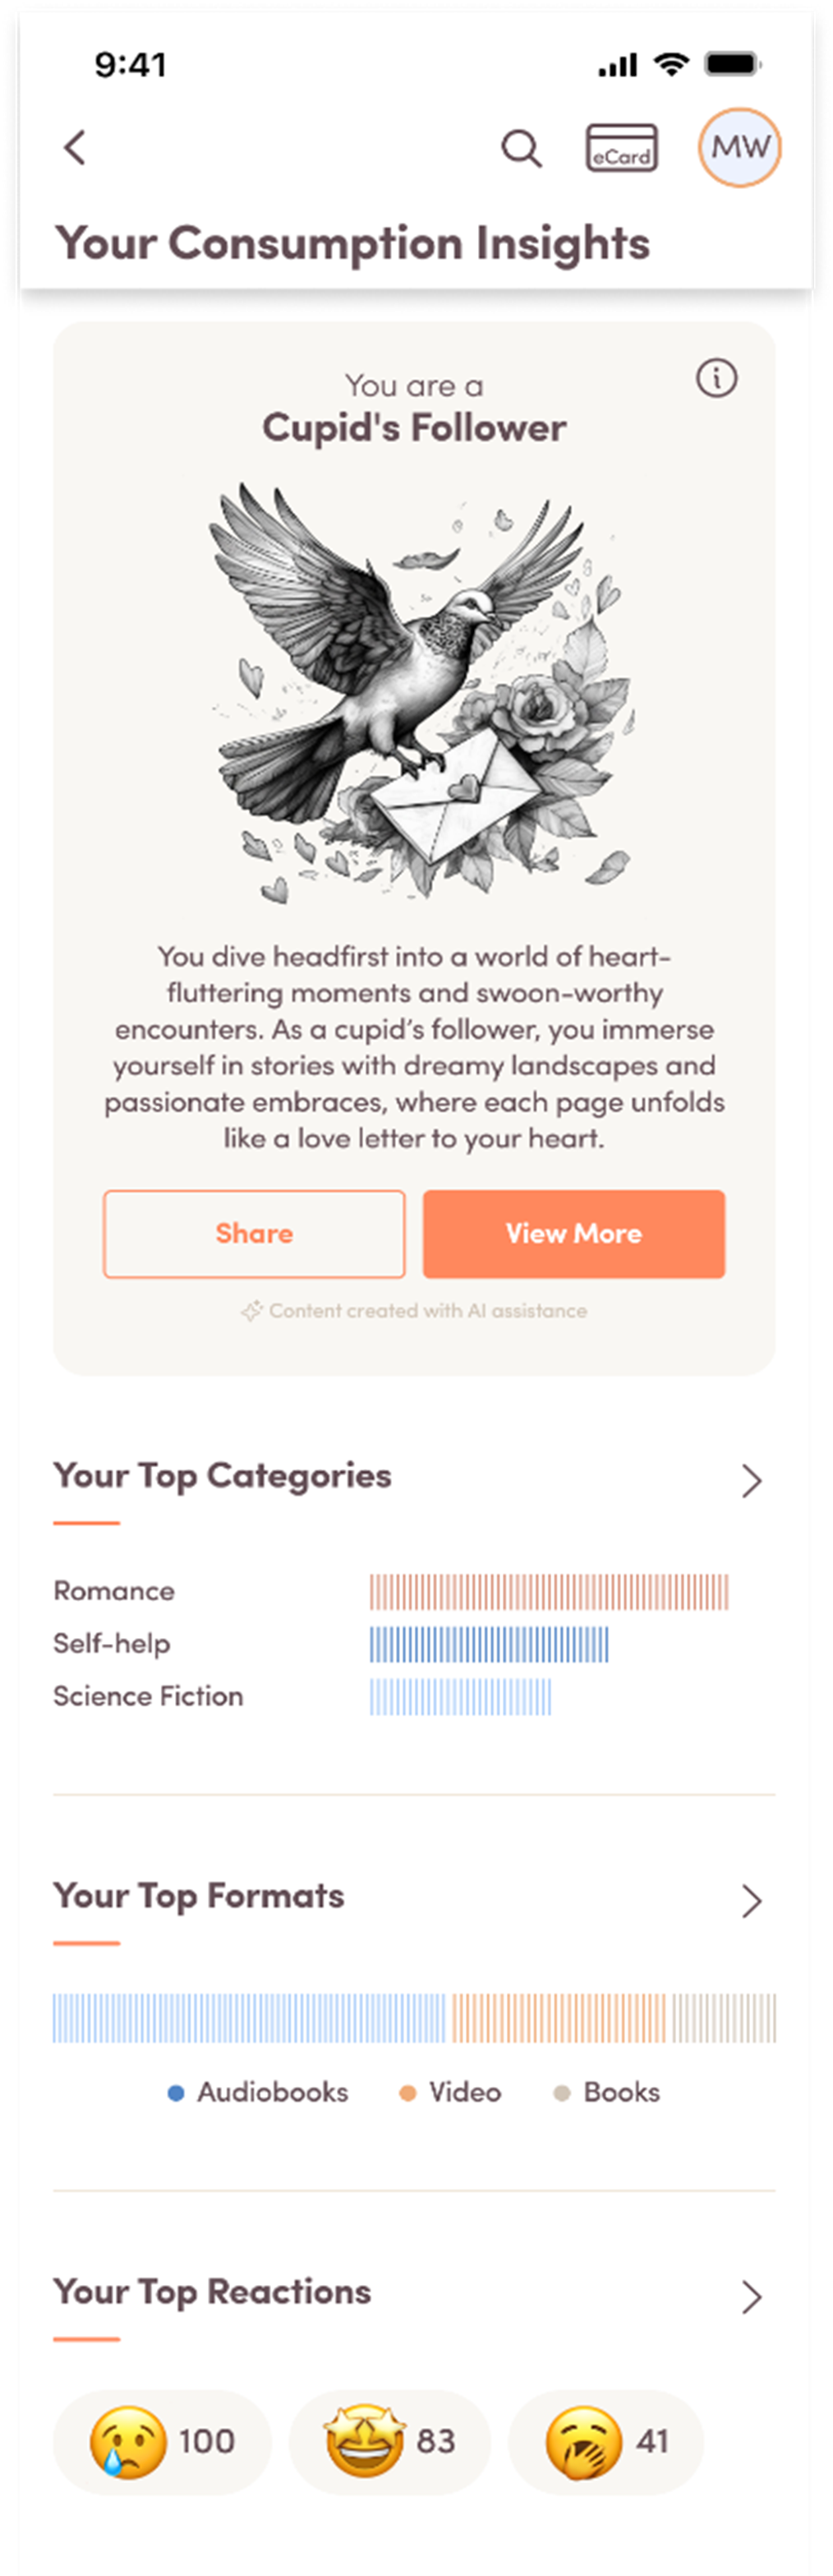Open search with the magnifier icon

tap(521, 149)
